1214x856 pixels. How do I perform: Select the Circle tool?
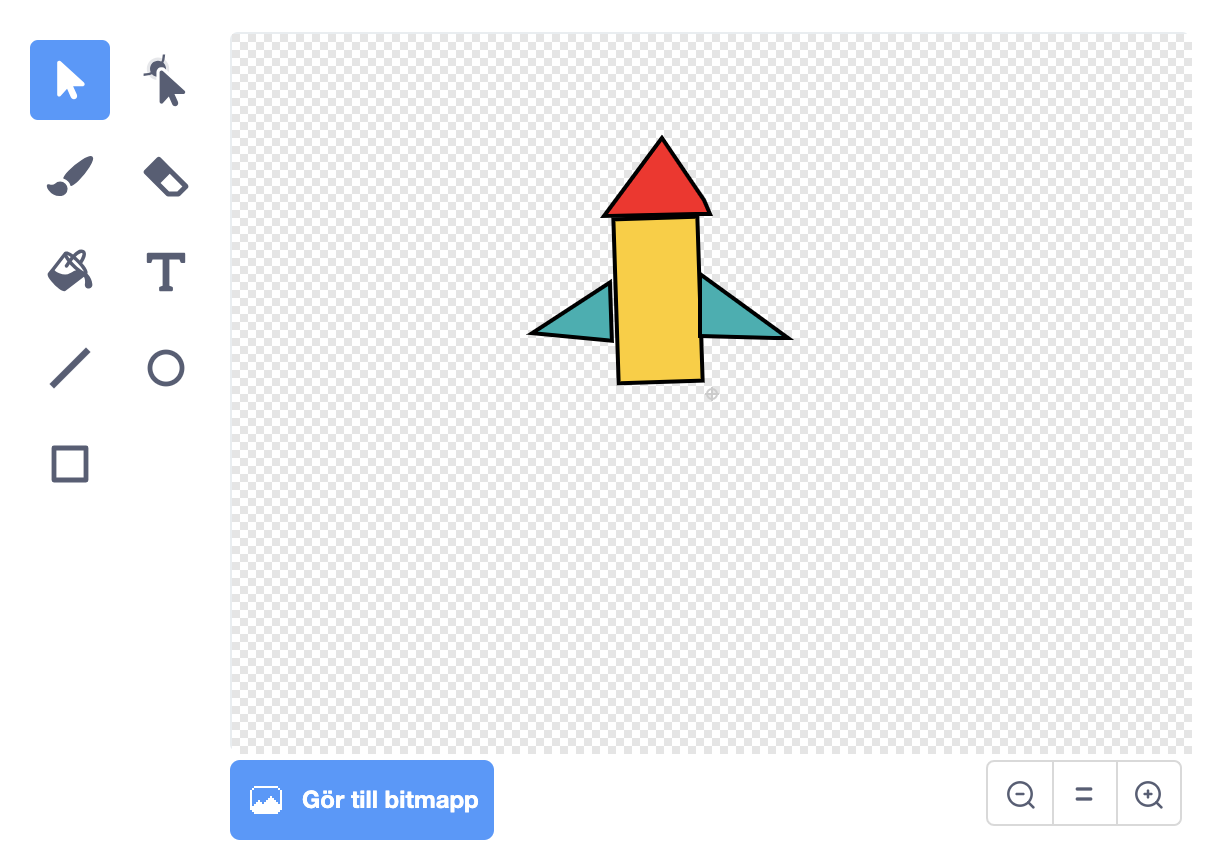(x=166, y=368)
